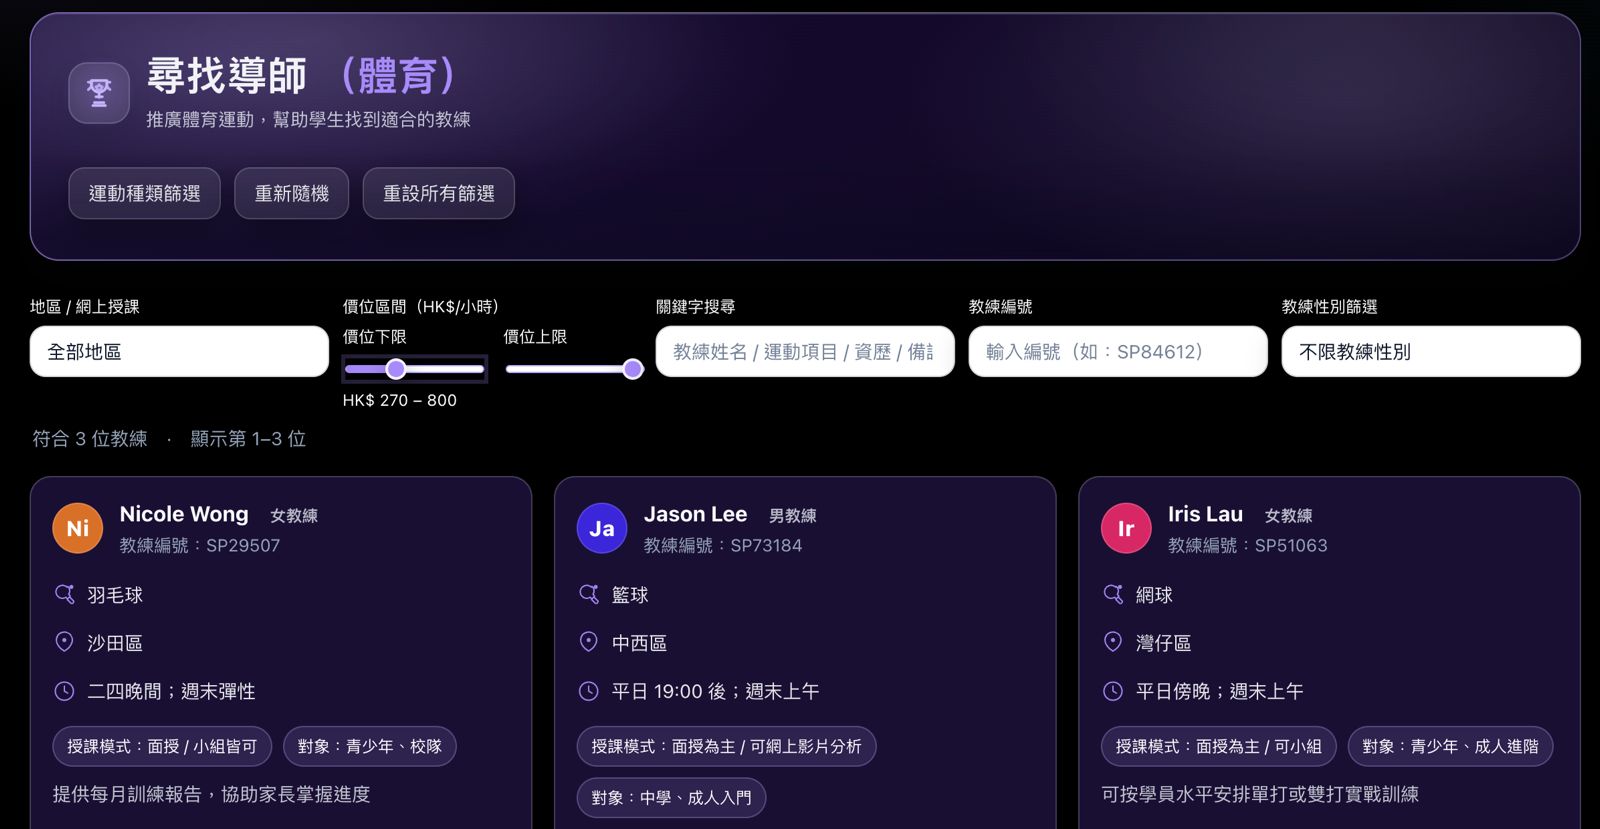This screenshot has width=1600, height=829.
Task: Click the clock icon beside 平日 19:00 後
Action: [x=589, y=691]
